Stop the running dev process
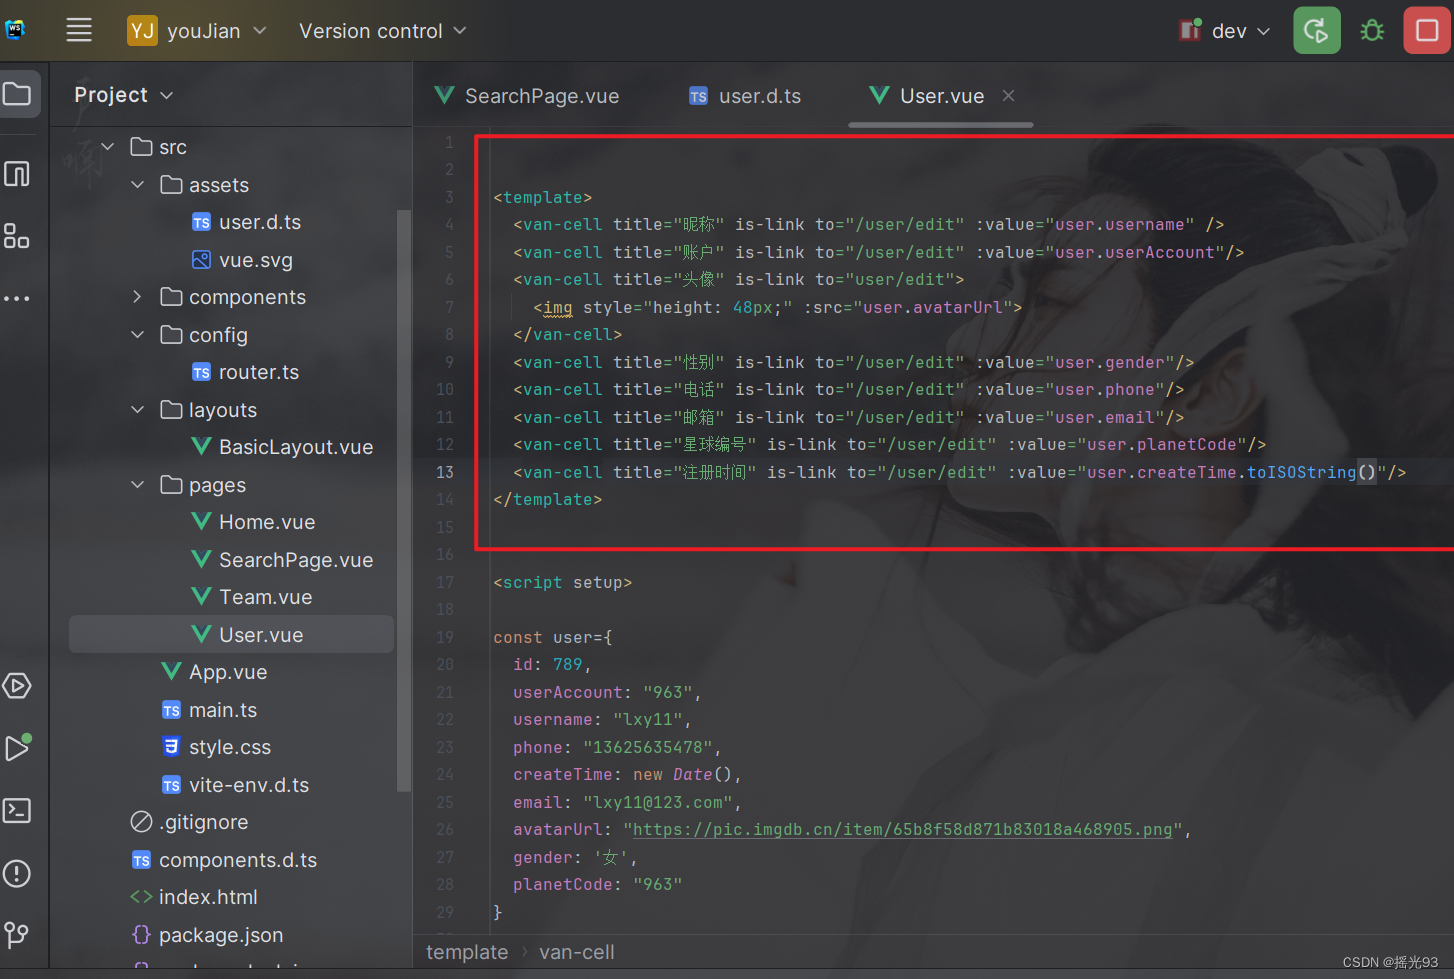1454x979 pixels. (1427, 30)
